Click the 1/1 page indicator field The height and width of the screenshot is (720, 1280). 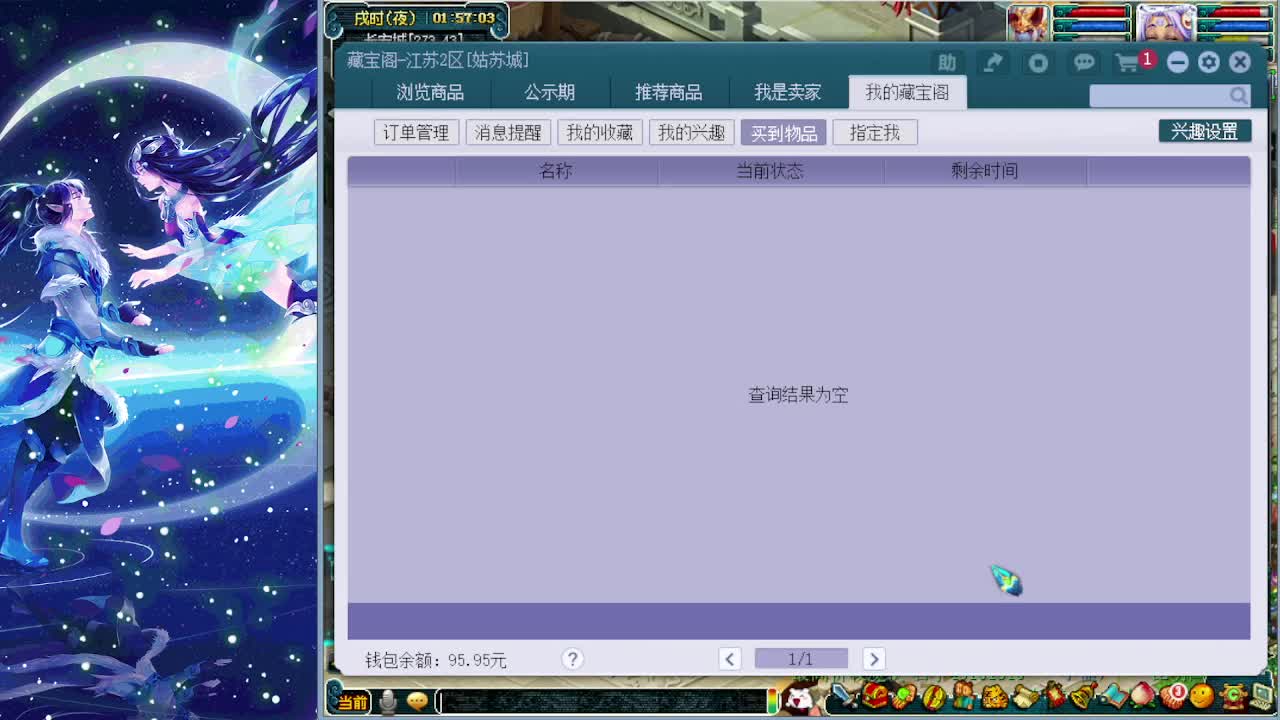tap(801, 658)
